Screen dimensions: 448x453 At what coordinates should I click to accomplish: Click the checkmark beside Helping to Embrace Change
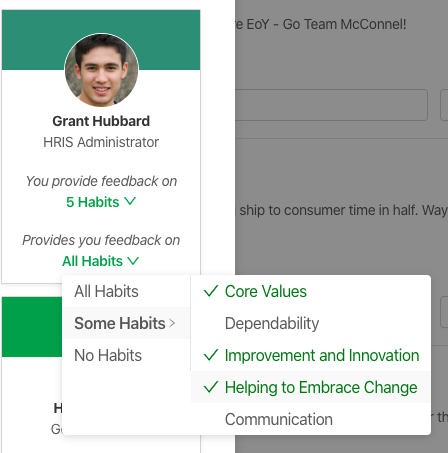211,387
